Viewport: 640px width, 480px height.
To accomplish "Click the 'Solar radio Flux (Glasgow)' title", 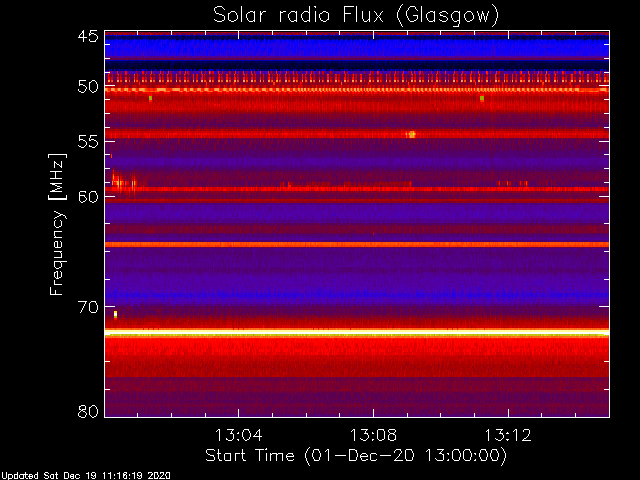I will [x=356, y=16].
